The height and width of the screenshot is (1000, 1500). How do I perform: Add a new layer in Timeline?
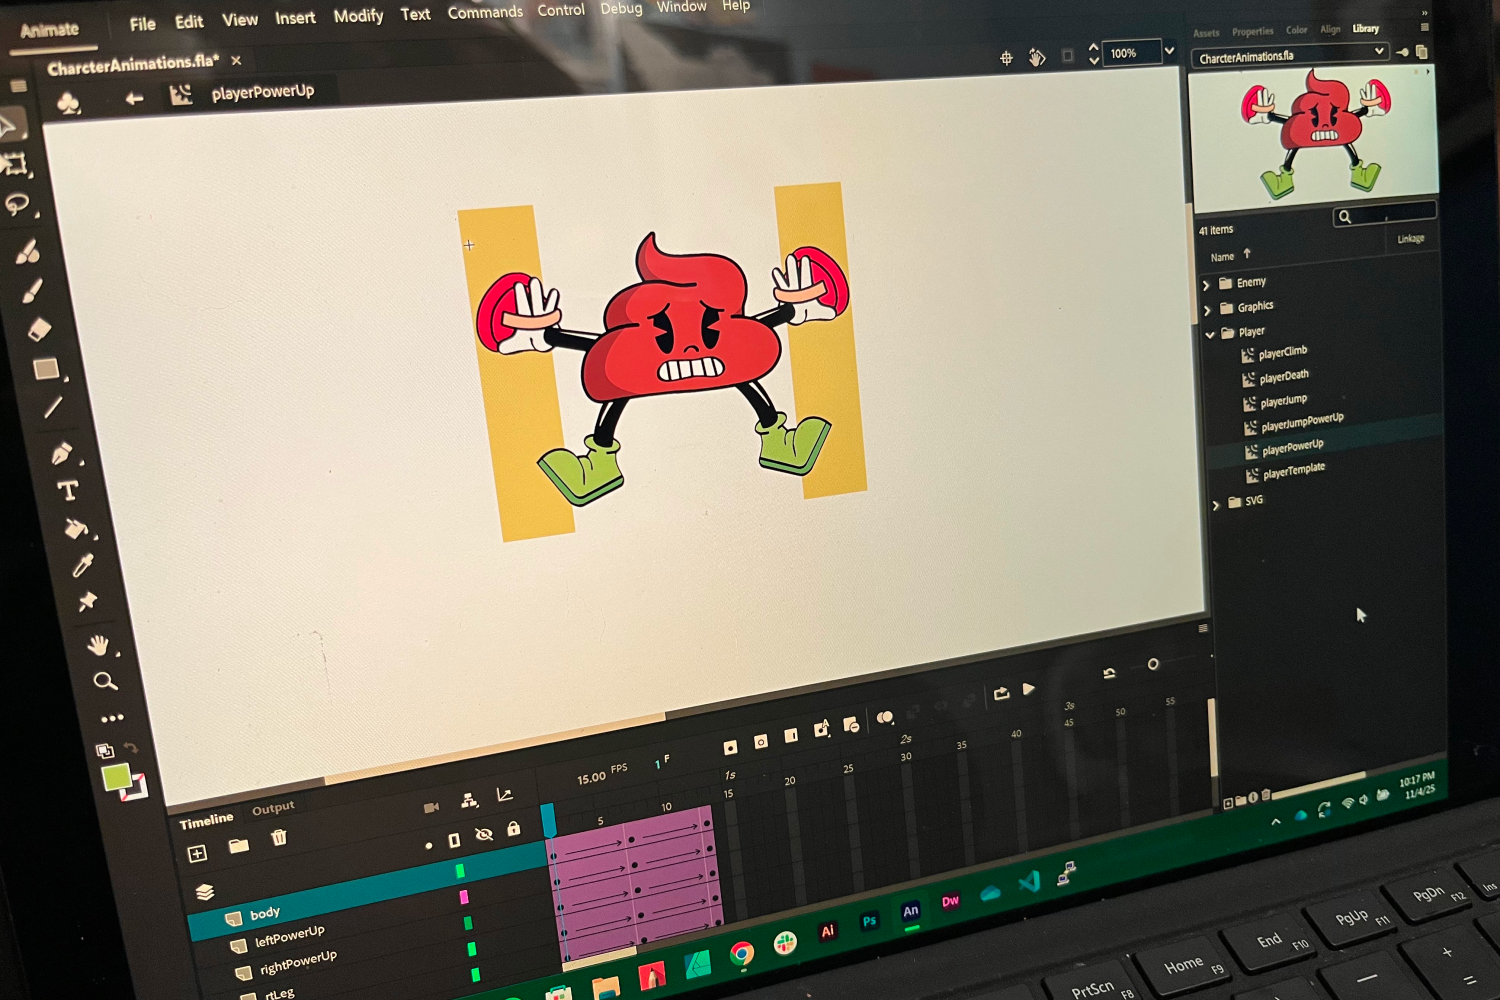(x=197, y=853)
